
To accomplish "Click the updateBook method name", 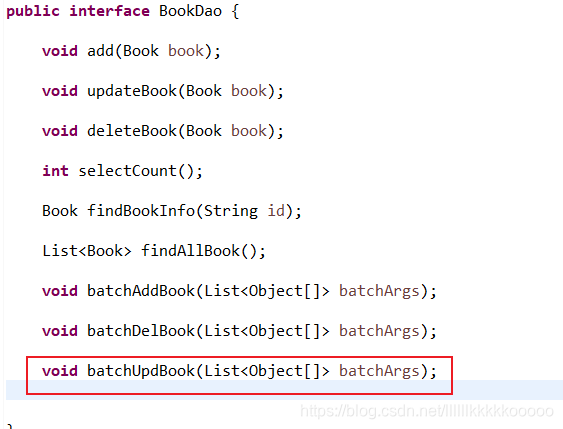I will [x=132, y=91].
